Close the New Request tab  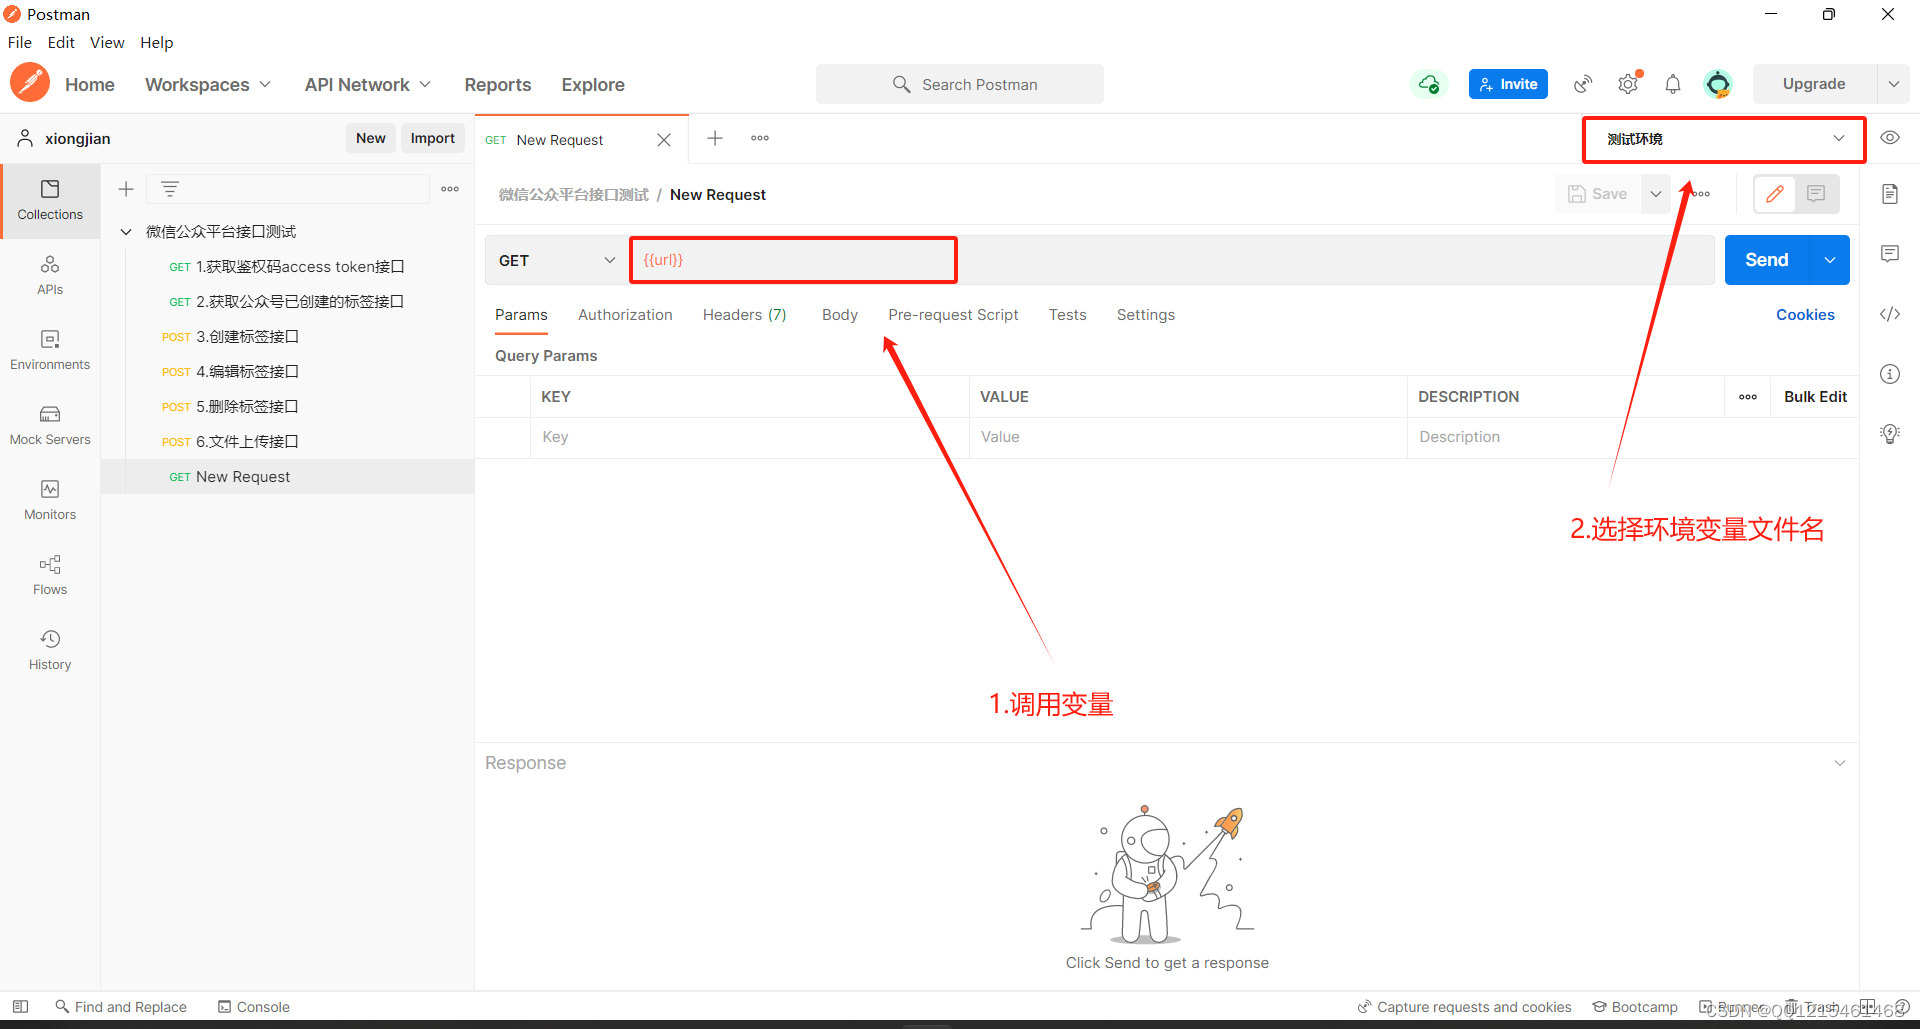click(x=664, y=140)
